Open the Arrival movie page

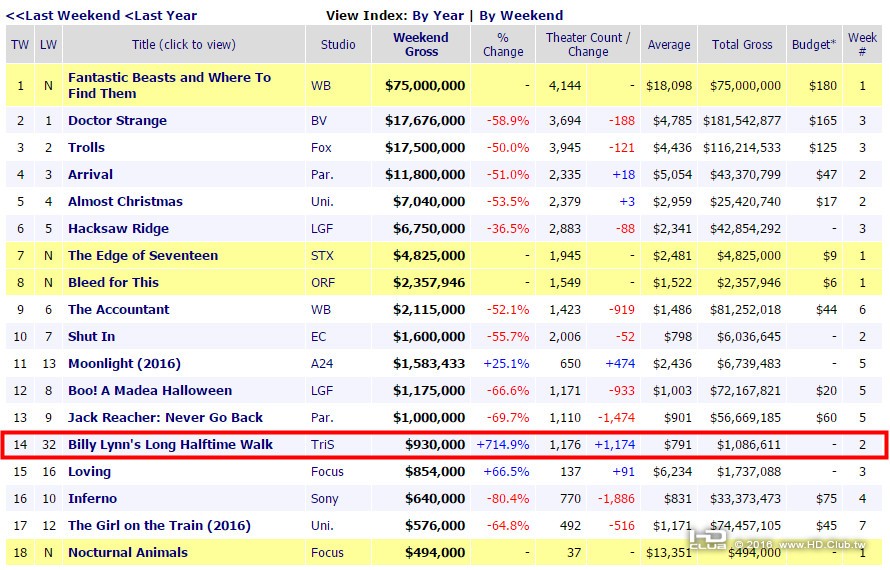tap(90, 175)
